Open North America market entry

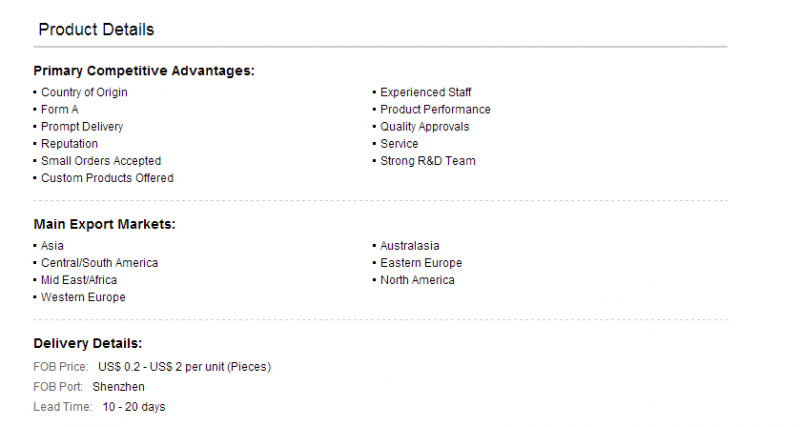(x=417, y=280)
